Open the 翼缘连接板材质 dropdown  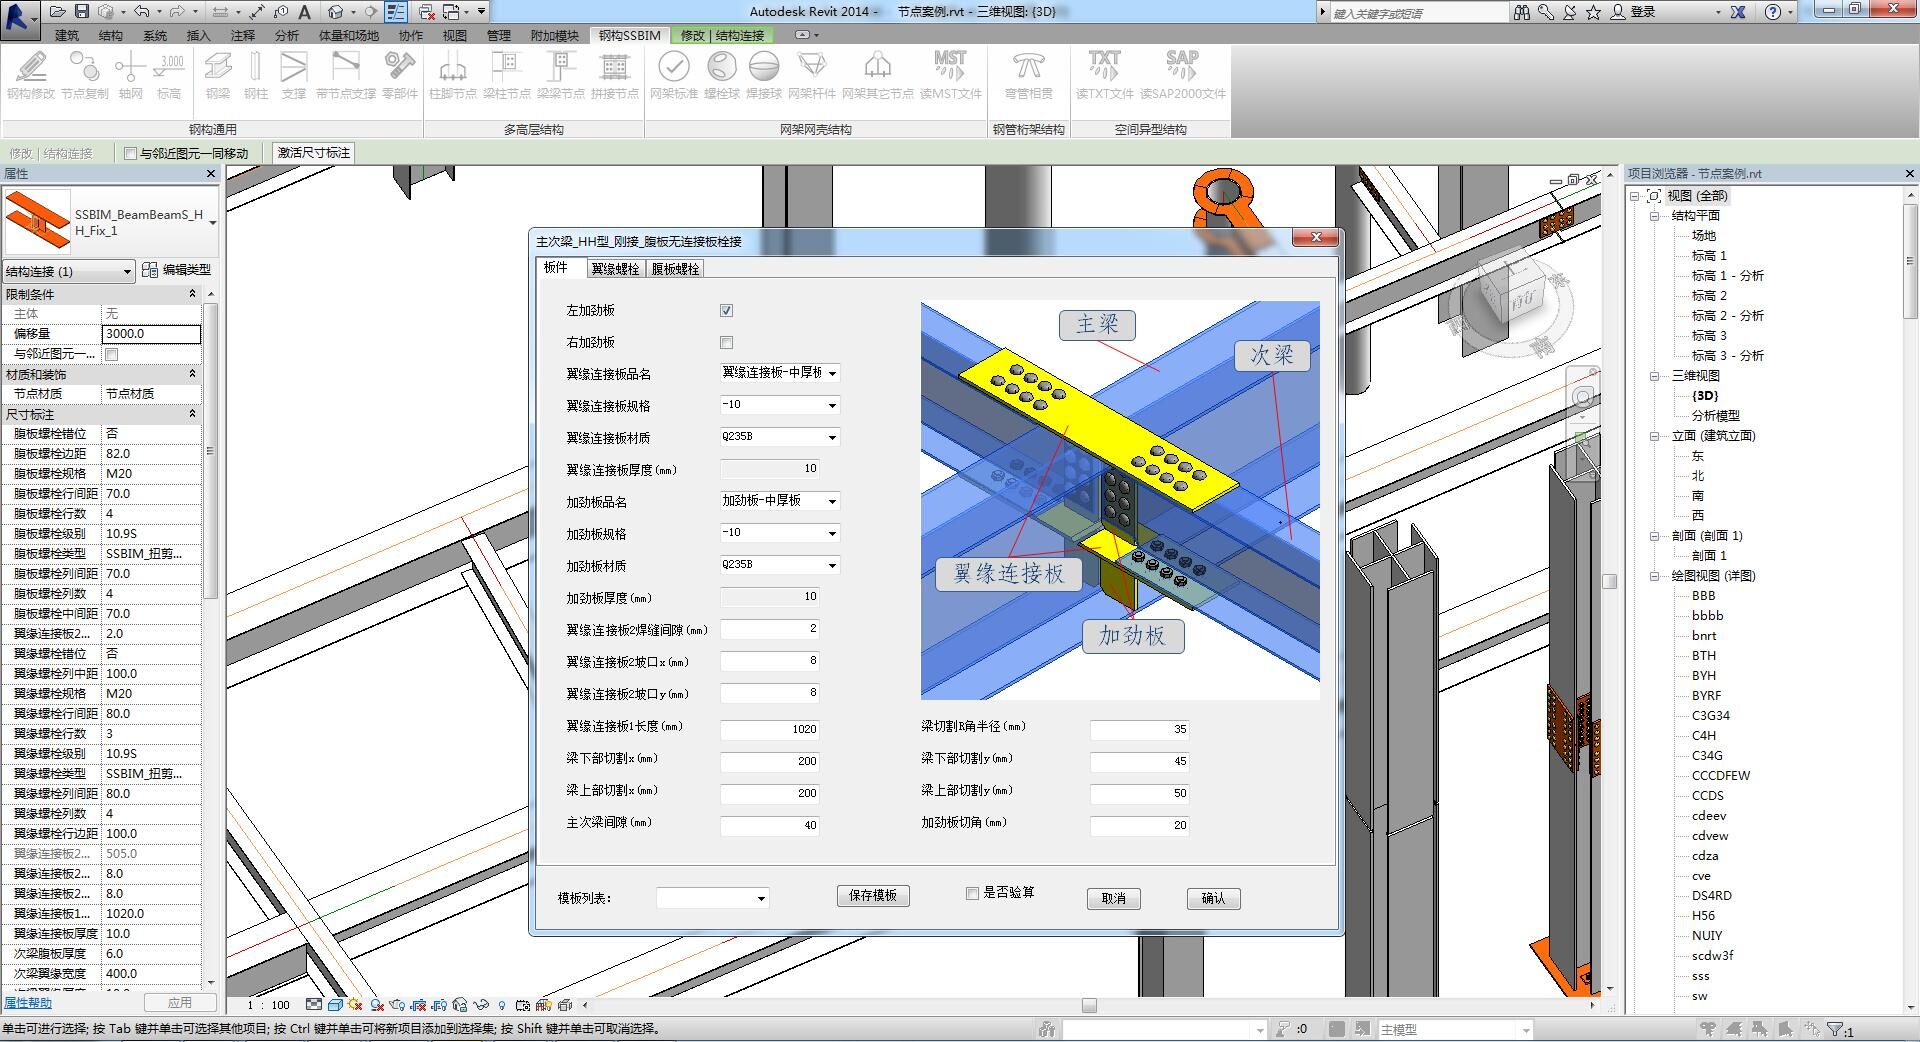coord(831,438)
